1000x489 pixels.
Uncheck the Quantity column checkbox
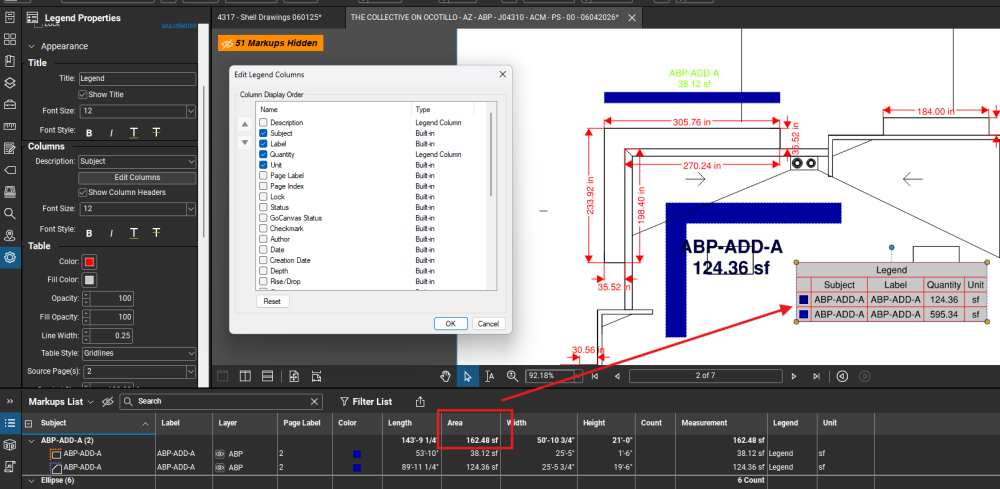(263, 154)
